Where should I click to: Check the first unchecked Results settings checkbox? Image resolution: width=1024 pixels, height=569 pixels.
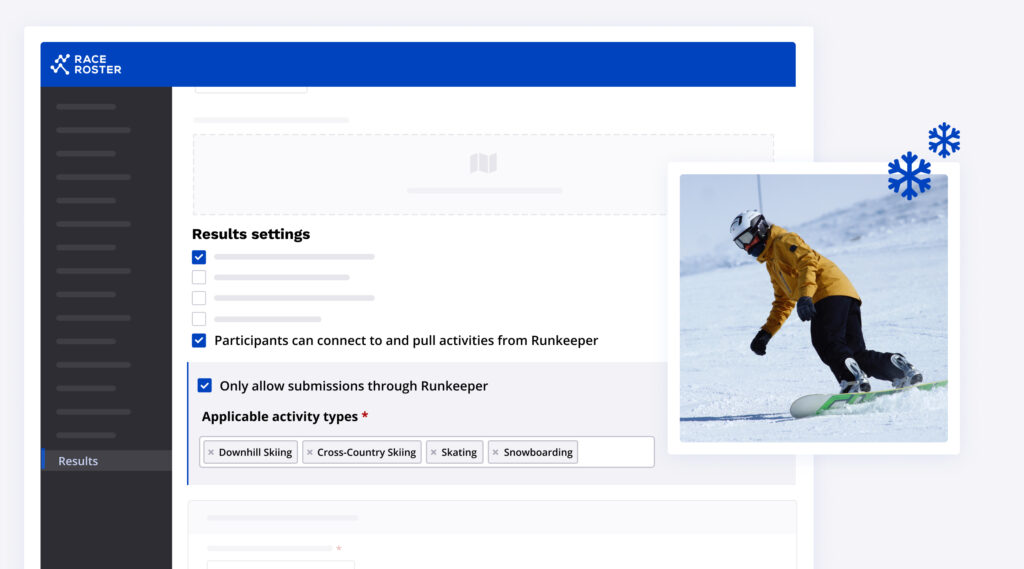point(199,277)
